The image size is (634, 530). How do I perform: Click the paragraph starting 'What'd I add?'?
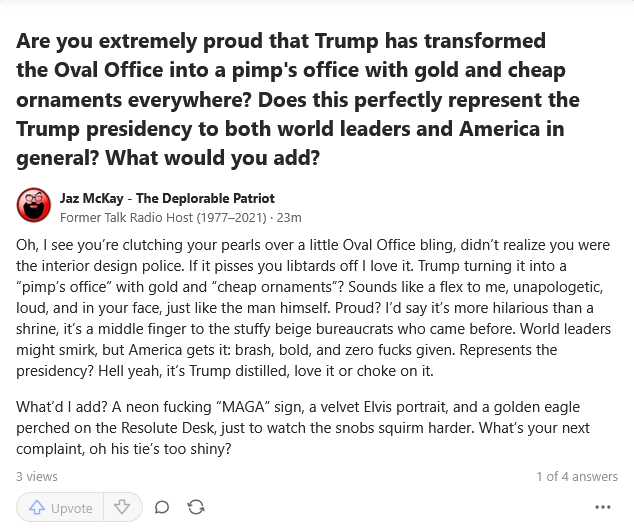tap(303, 428)
